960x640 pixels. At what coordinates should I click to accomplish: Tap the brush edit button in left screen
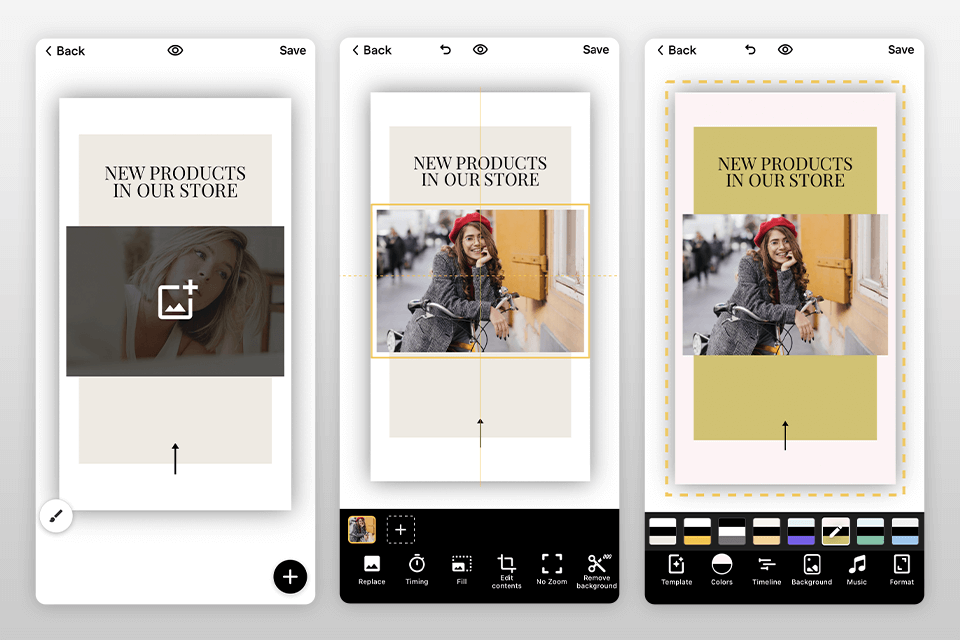pyautogui.click(x=56, y=516)
